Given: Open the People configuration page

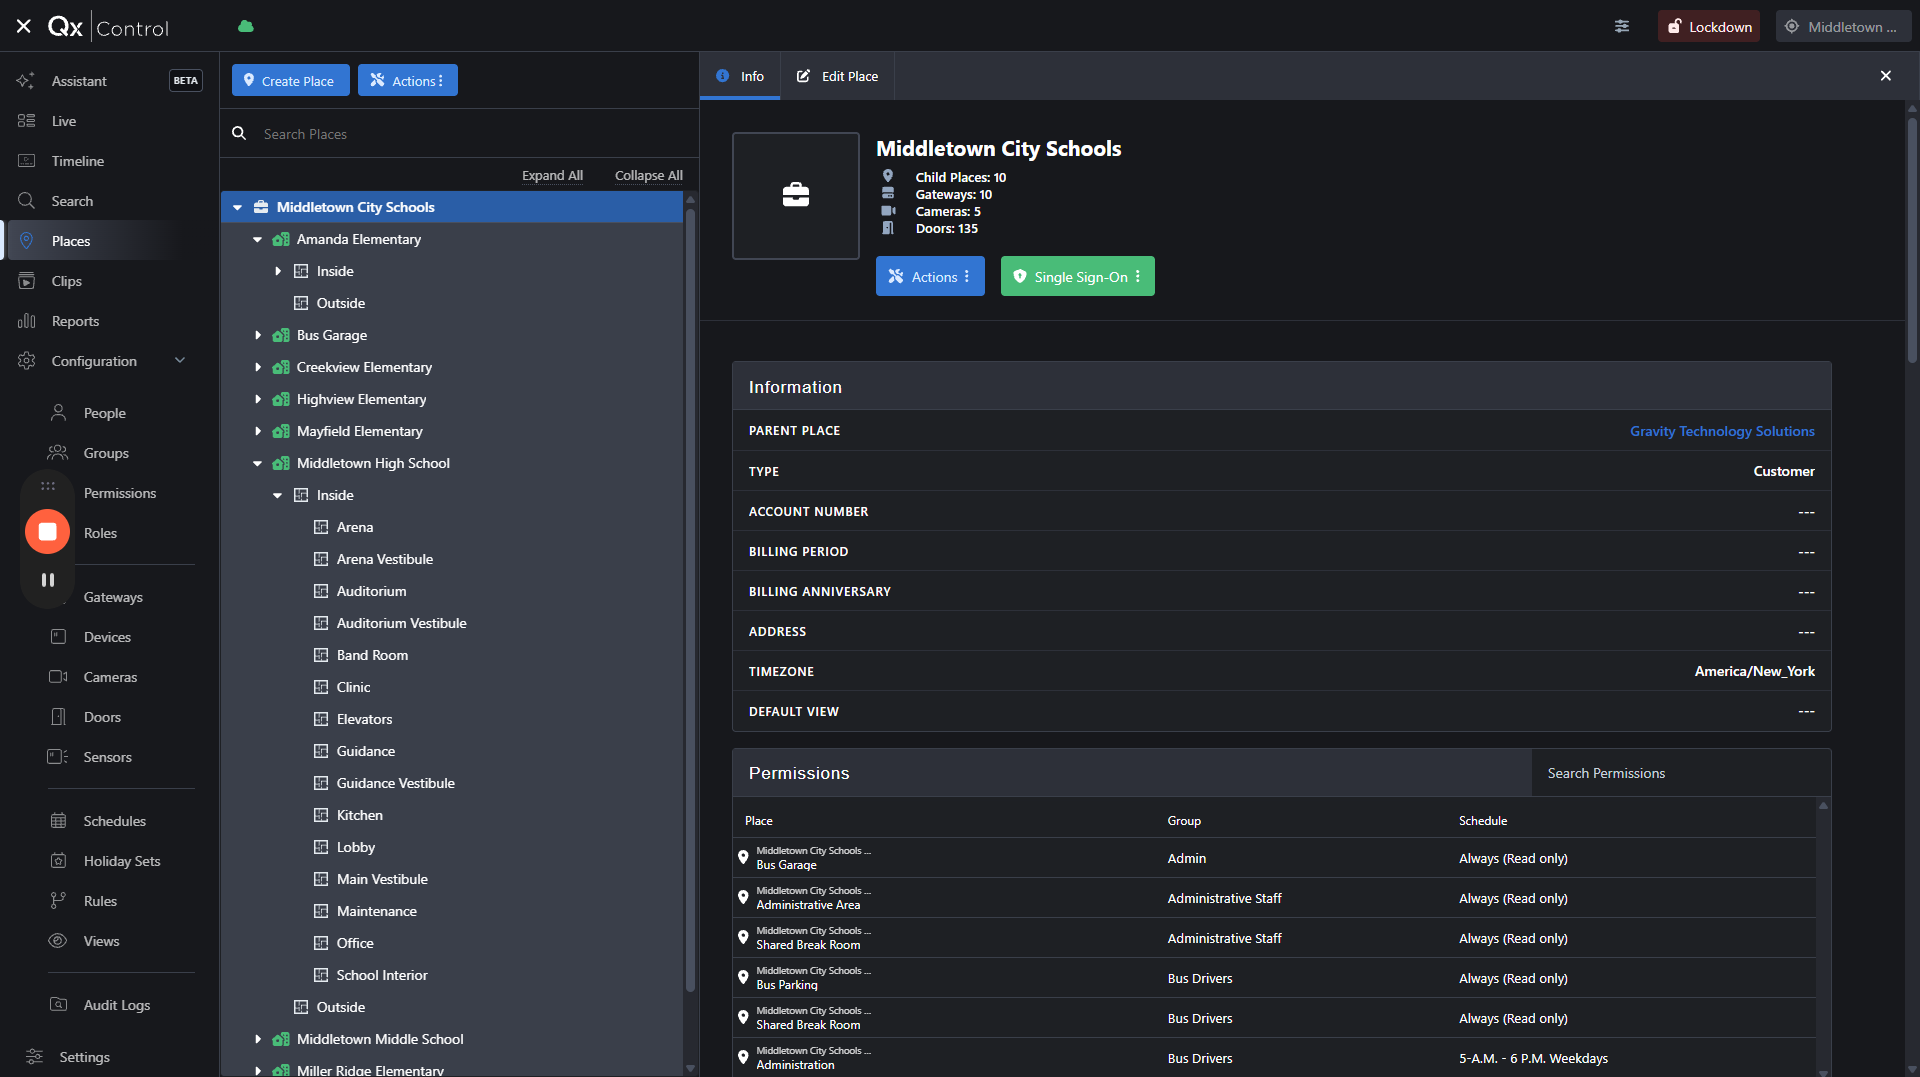Looking at the screenshot, I should point(105,413).
